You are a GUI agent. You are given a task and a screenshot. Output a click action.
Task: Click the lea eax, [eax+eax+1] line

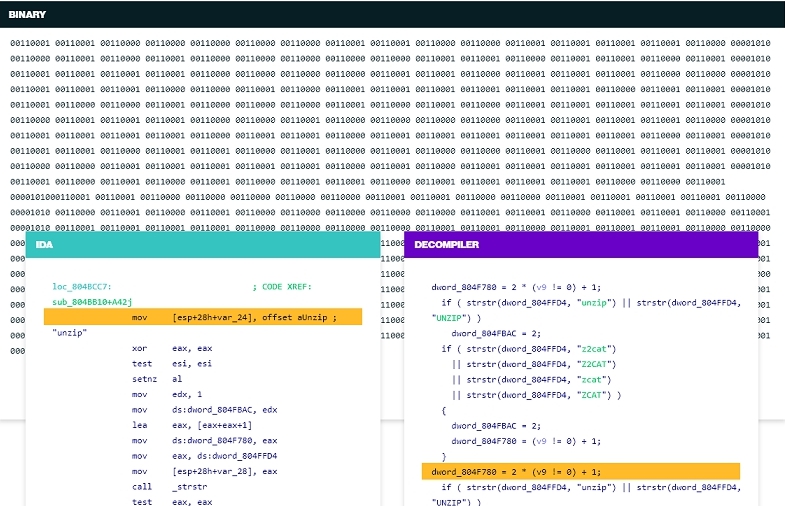(x=190, y=425)
